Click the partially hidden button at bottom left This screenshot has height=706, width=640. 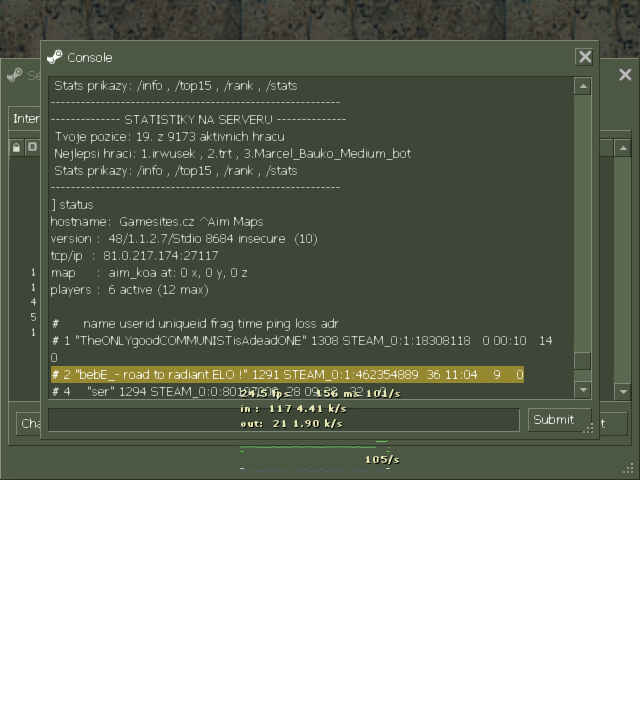tap(28, 423)
